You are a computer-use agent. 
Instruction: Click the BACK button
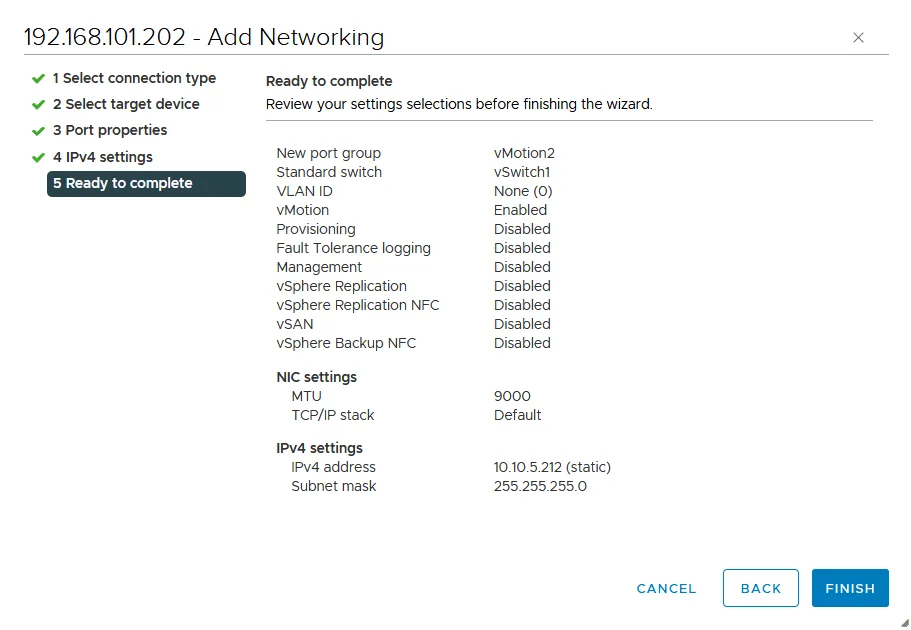tap(760, 588)
